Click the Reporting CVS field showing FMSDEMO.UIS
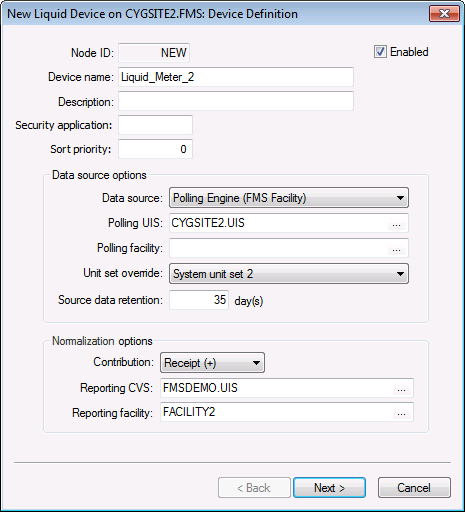Screen dimensions: 465x512 click(277, 388)
